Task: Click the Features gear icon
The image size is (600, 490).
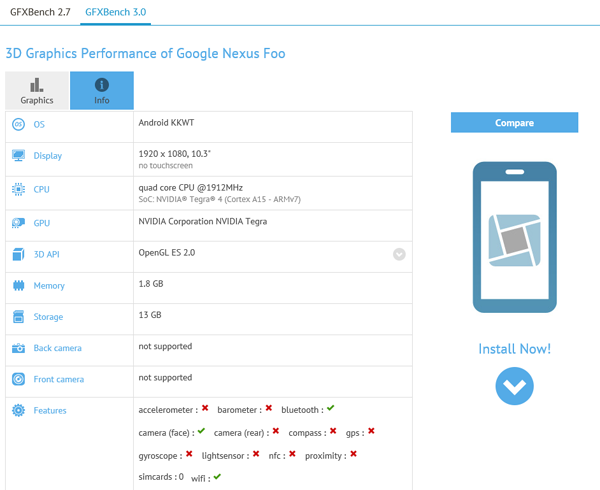Action: [x=18, y=410]
